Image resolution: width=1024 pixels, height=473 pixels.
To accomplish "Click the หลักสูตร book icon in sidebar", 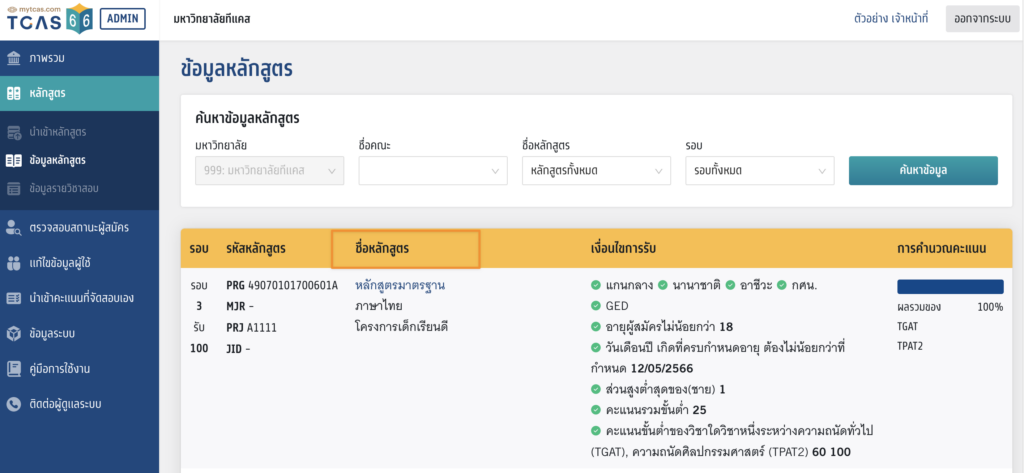I will tap(14, 93).
